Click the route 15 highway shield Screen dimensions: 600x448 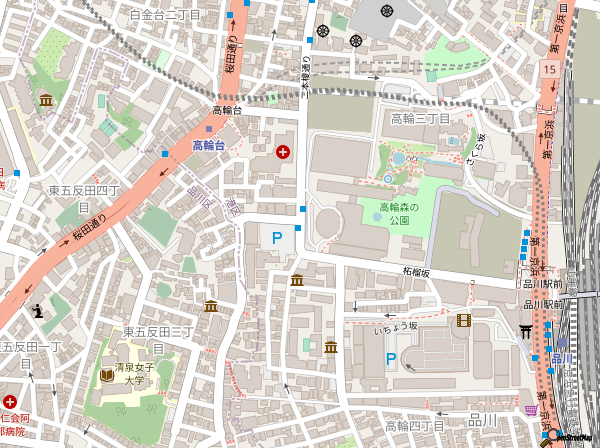click(549, 68)
